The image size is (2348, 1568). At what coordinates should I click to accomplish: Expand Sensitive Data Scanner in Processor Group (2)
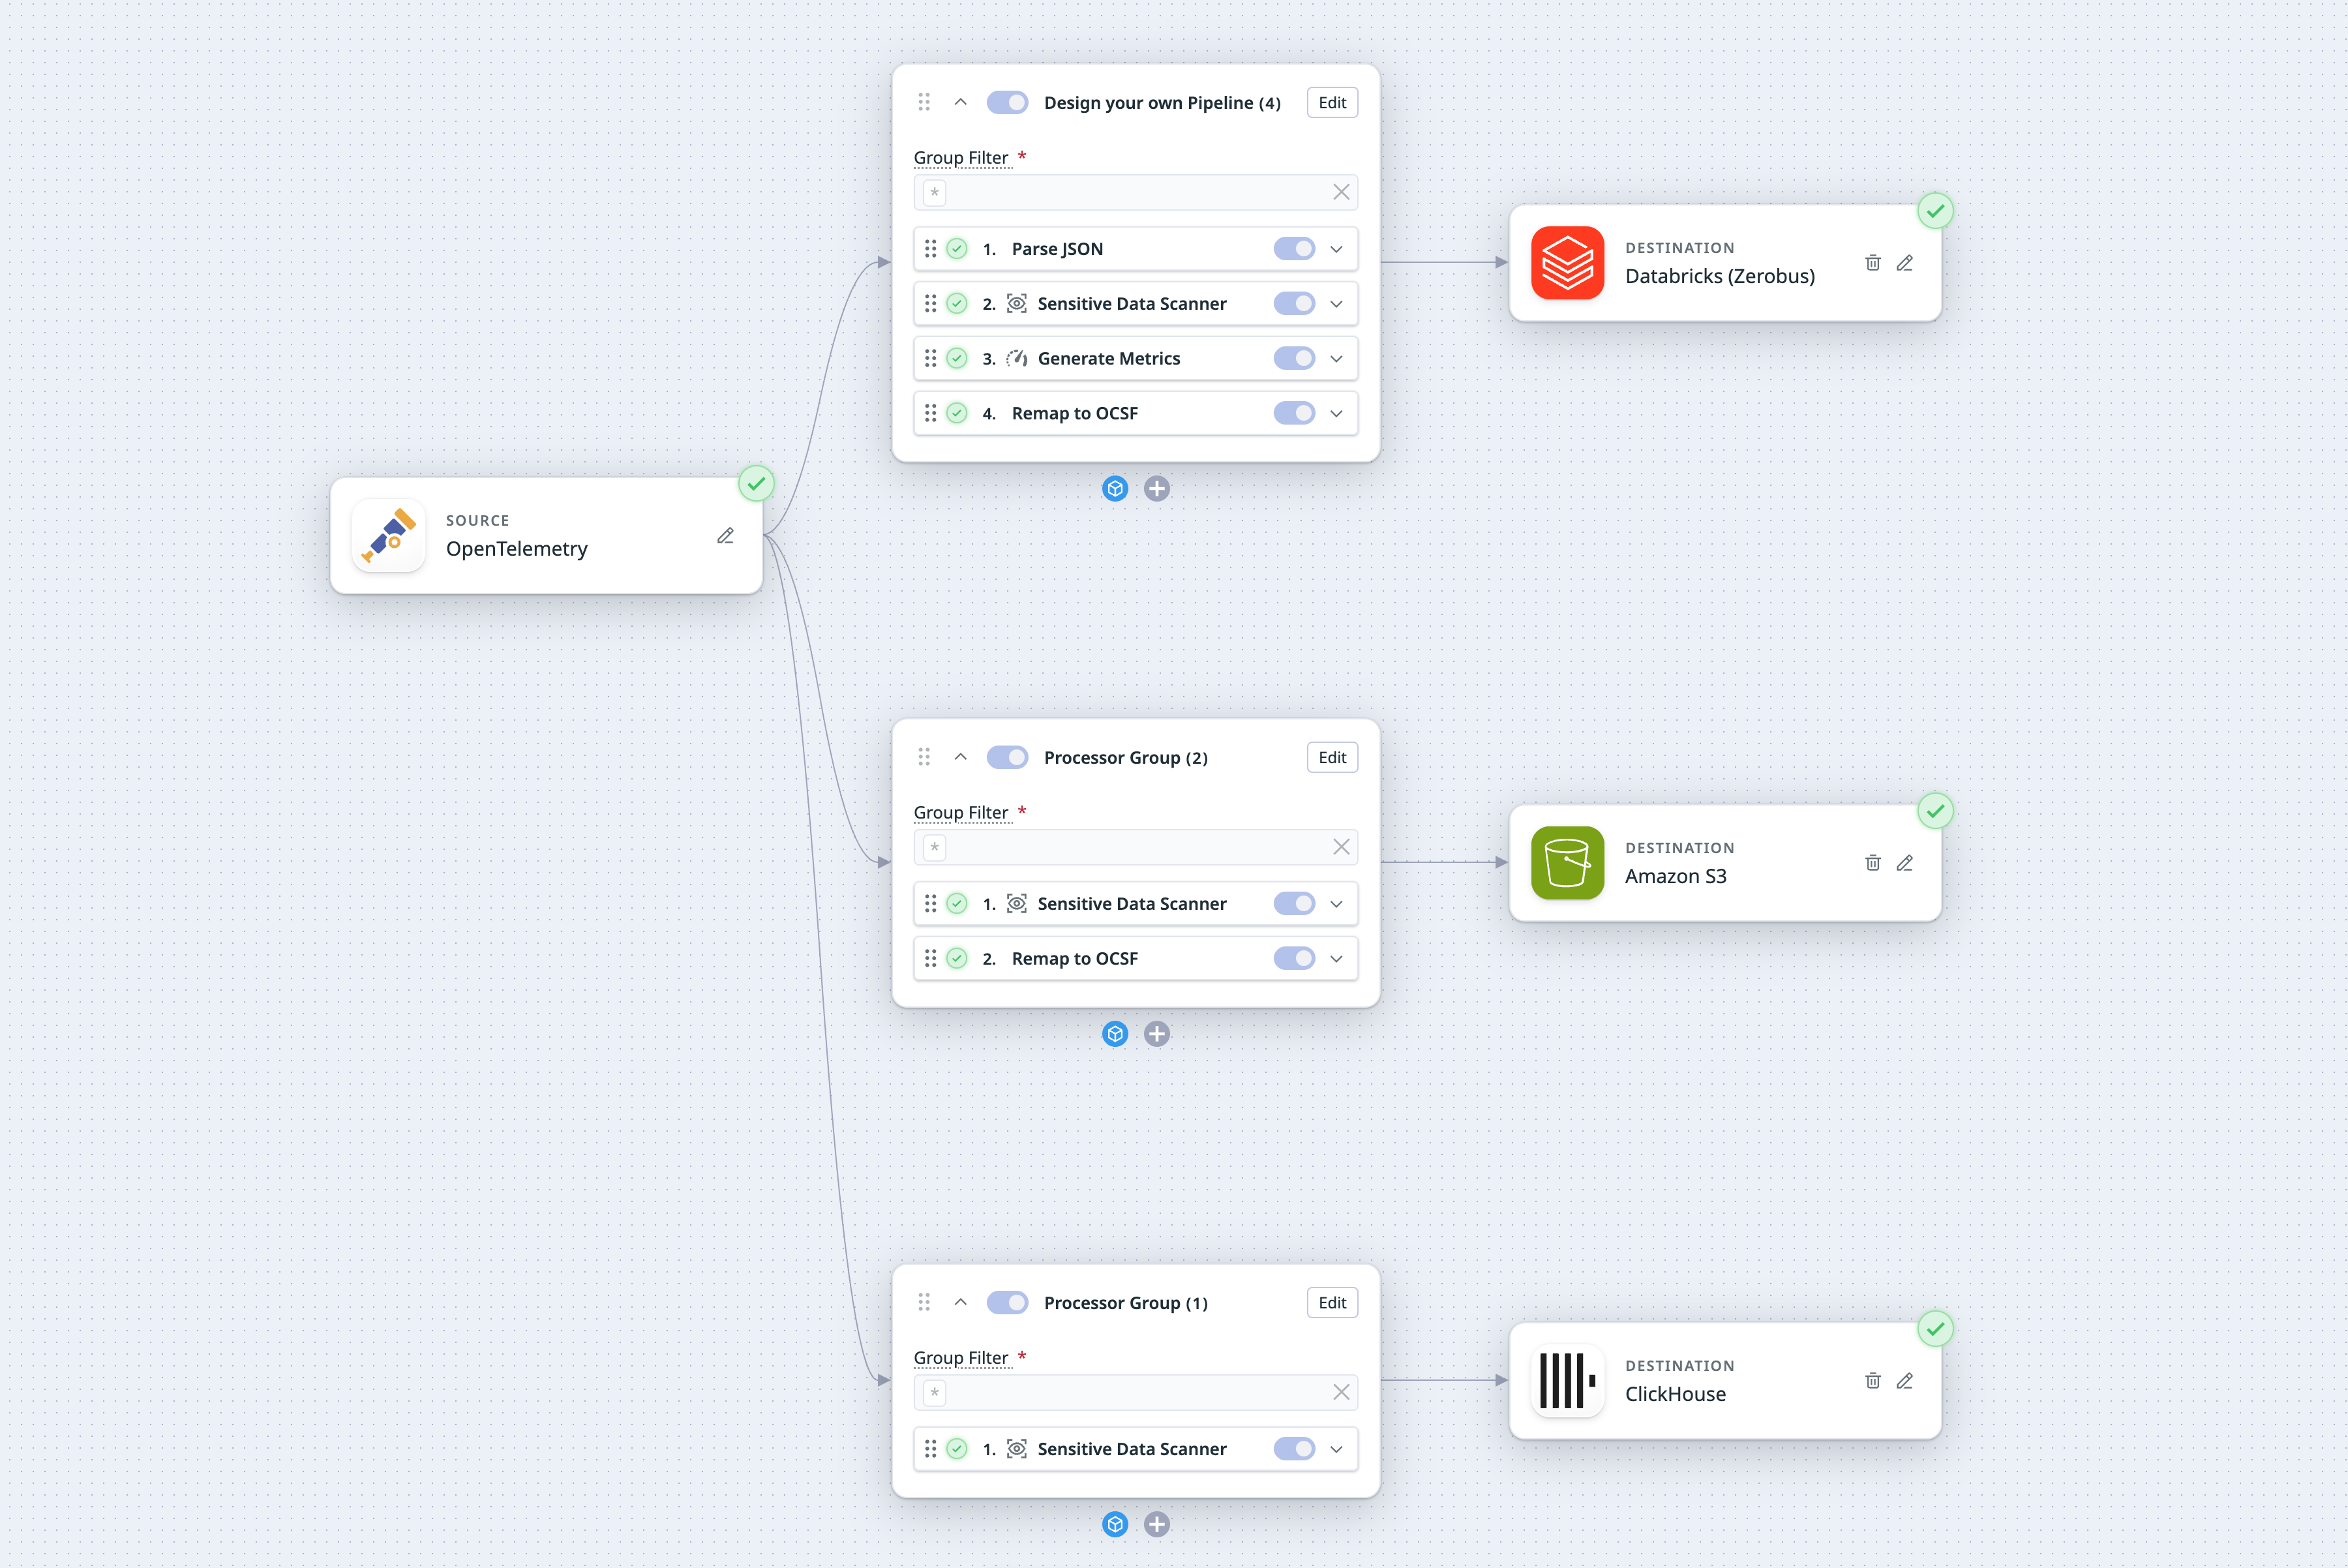[1336, 904]
